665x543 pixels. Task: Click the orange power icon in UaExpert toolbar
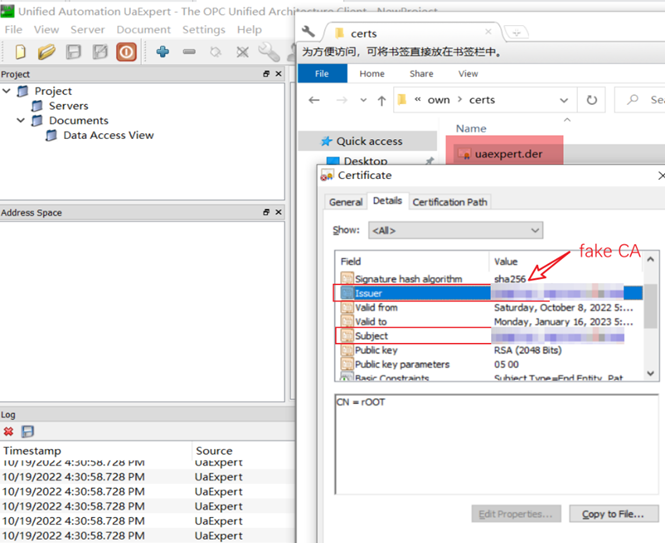[x=126, y=52]
